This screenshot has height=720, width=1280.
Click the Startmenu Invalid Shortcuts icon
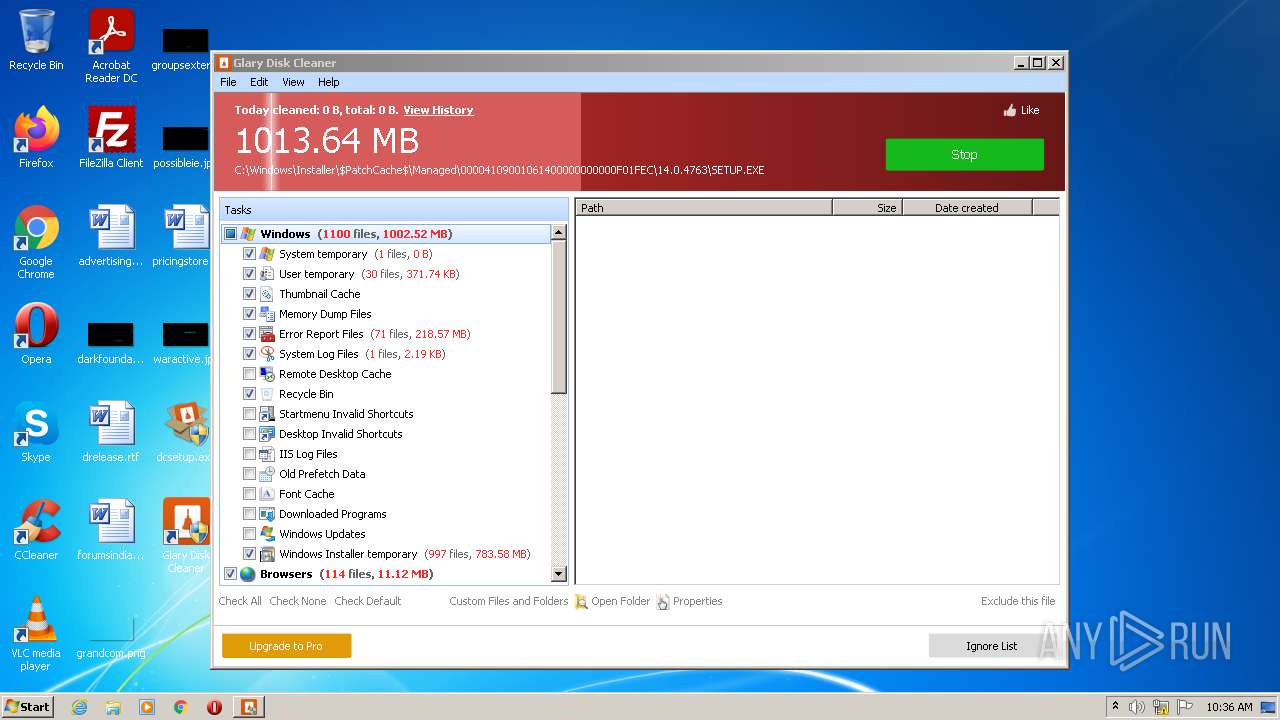click(x=267, y=414)
